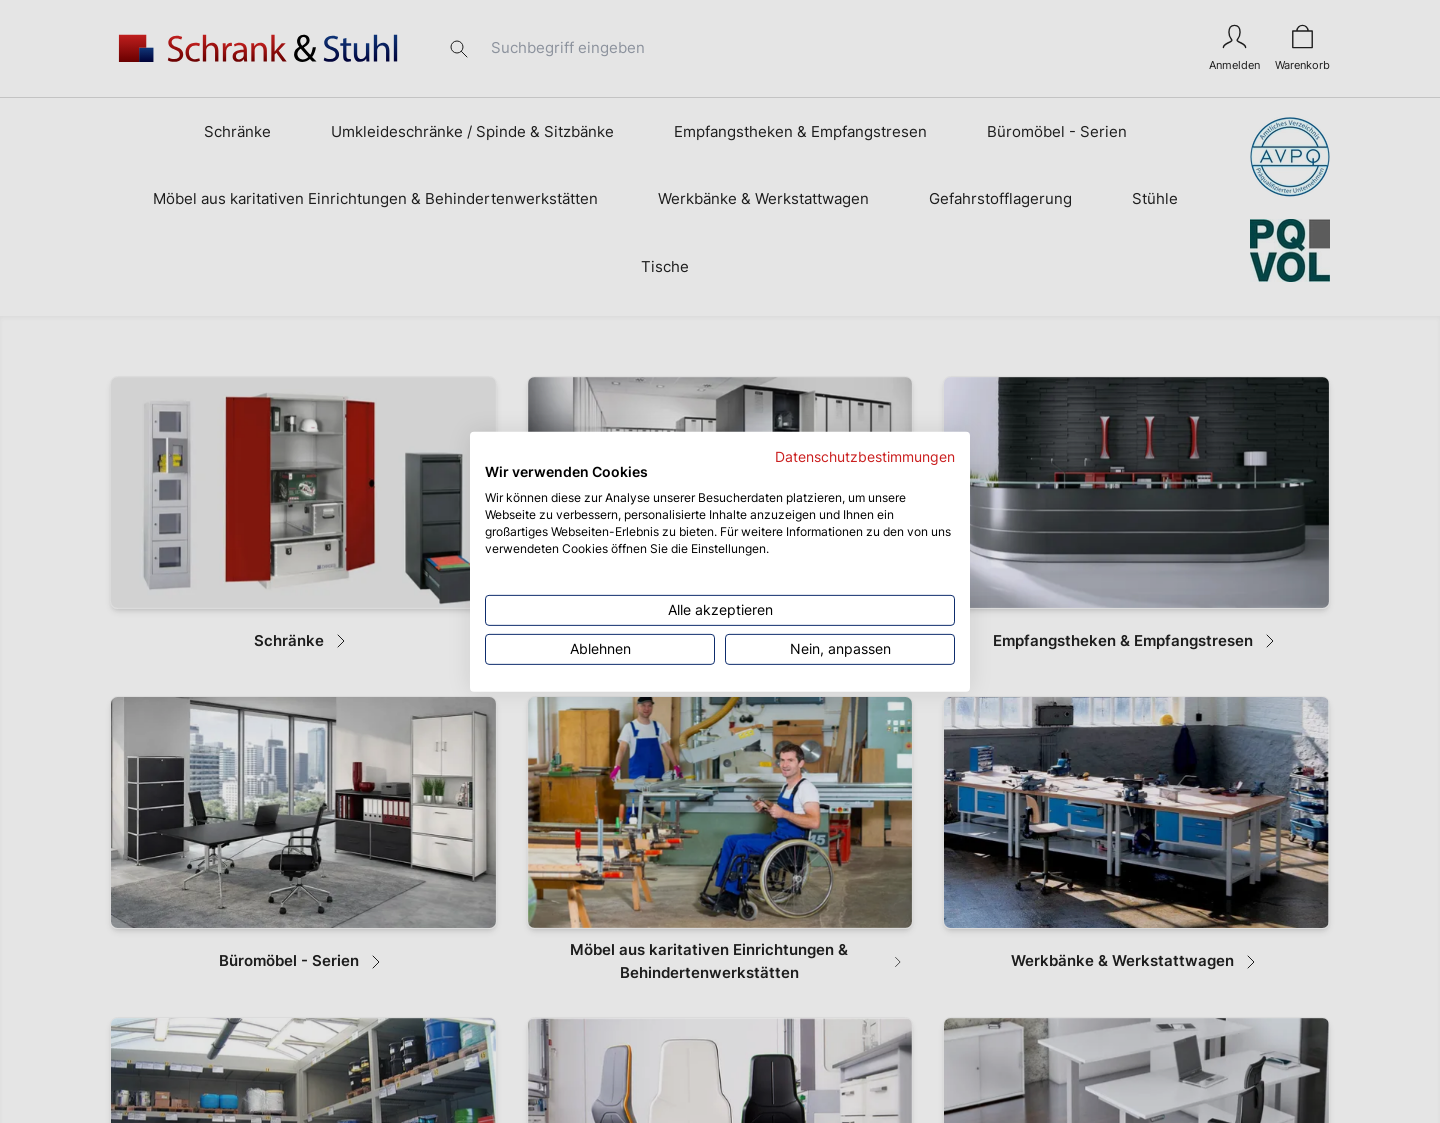
Task: Open the Schränke menu item
Action: [x=237, y=132]
